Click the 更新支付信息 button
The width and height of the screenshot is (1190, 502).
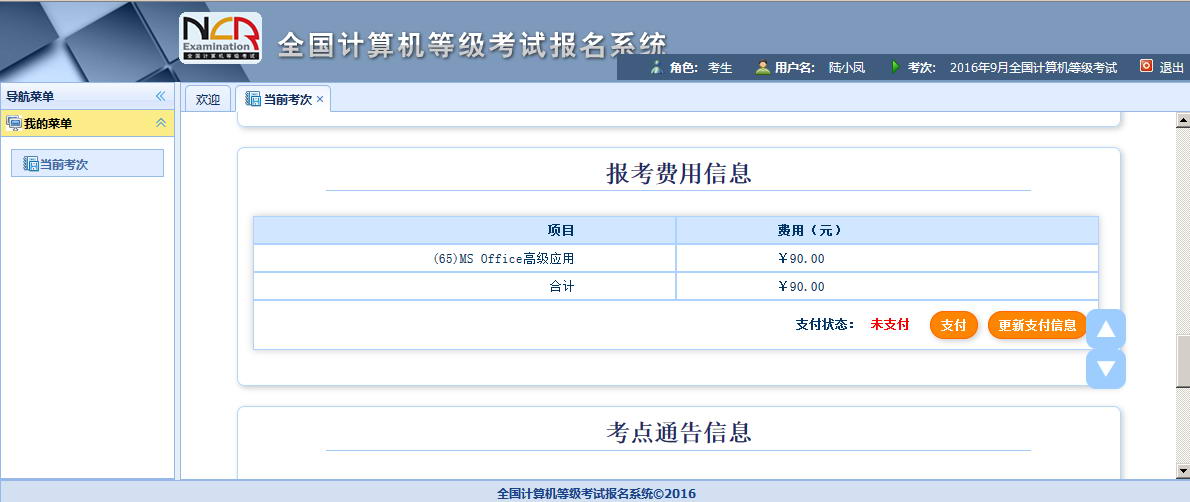pyautogui.click(x=1037, y=325)
